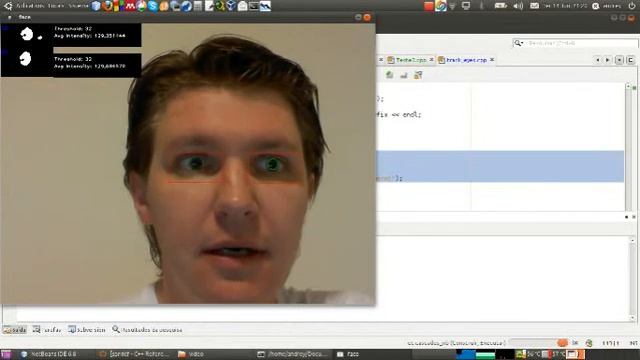Click the red square tray icon
This screenshot has width=640, height=360.
[x=429, y=6]
